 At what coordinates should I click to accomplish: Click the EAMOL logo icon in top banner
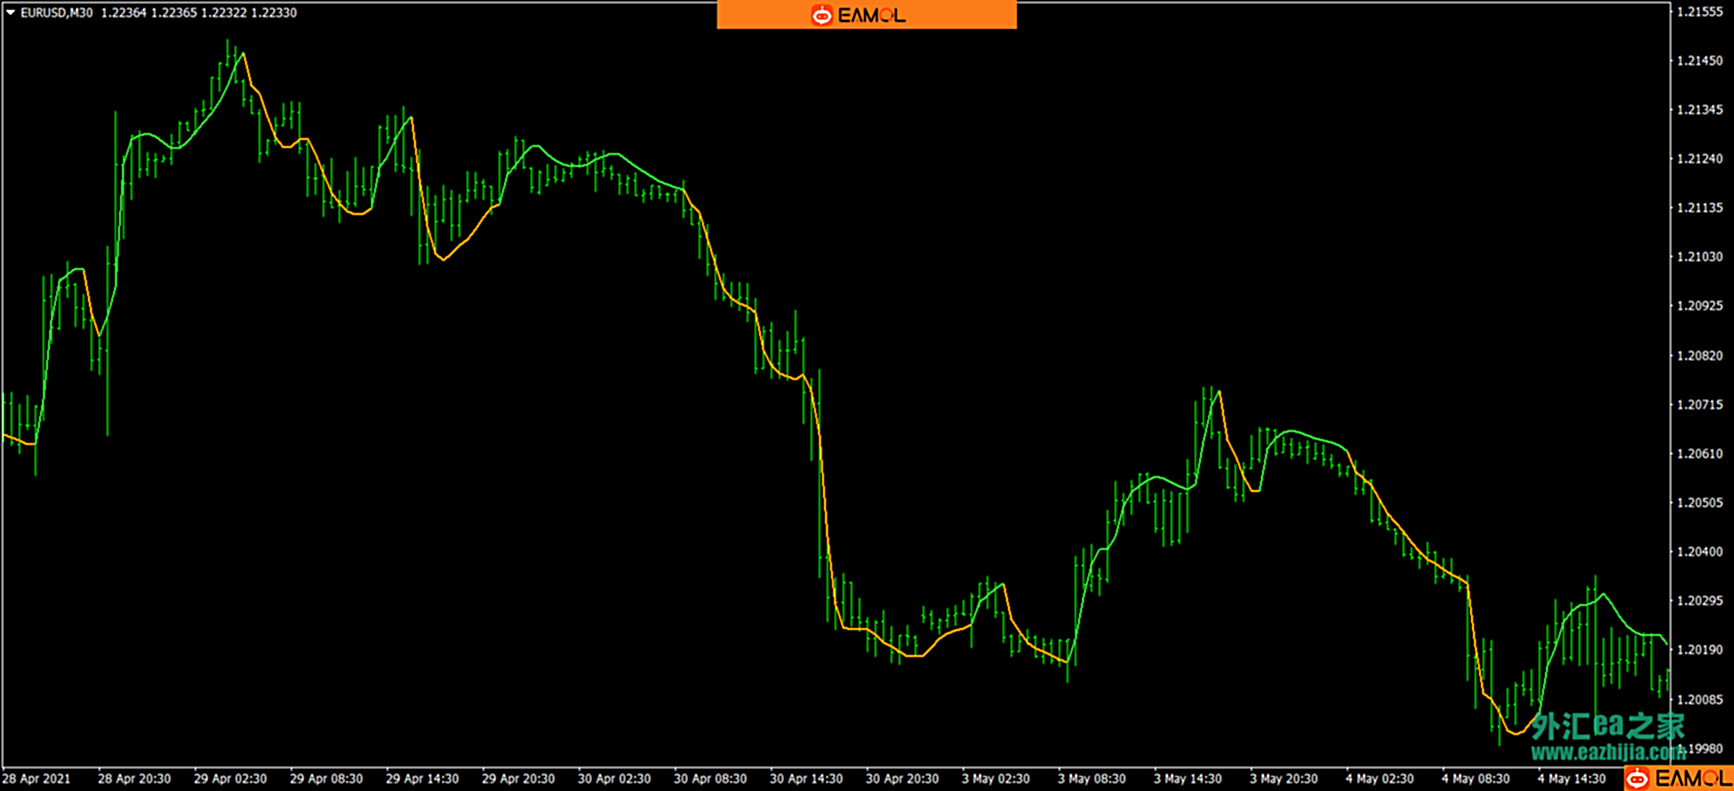point(821,15)
